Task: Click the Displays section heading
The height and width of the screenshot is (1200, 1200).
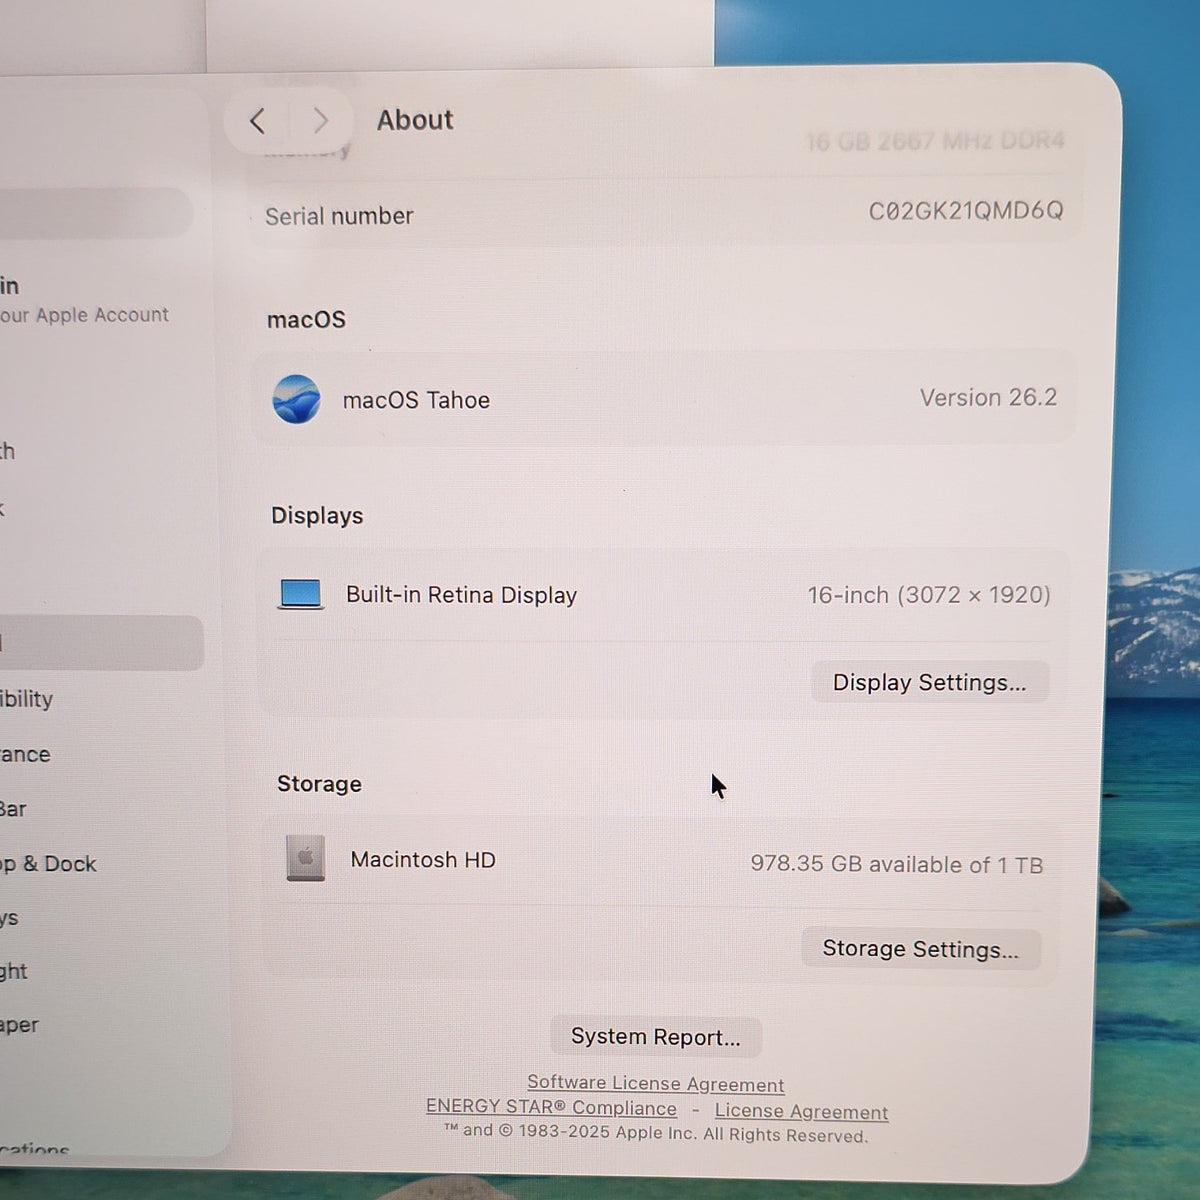Action: tap(317, 516)
